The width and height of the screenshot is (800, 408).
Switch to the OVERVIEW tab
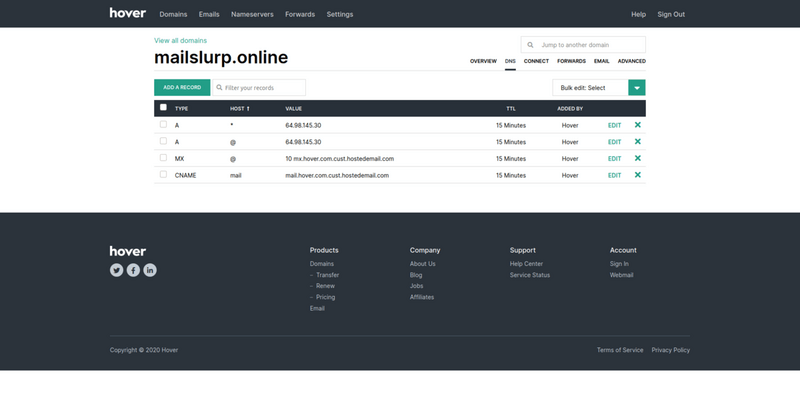(483, 61)
